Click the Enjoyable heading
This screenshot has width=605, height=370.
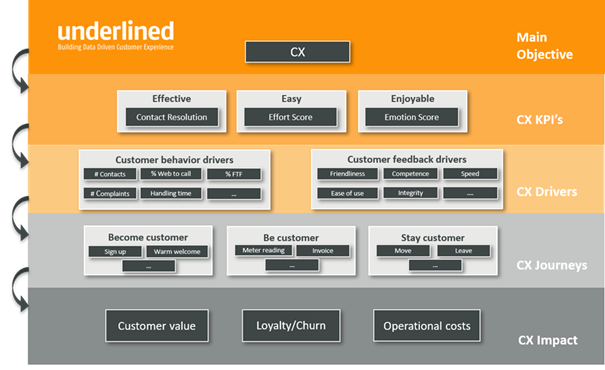pos(412,99)
